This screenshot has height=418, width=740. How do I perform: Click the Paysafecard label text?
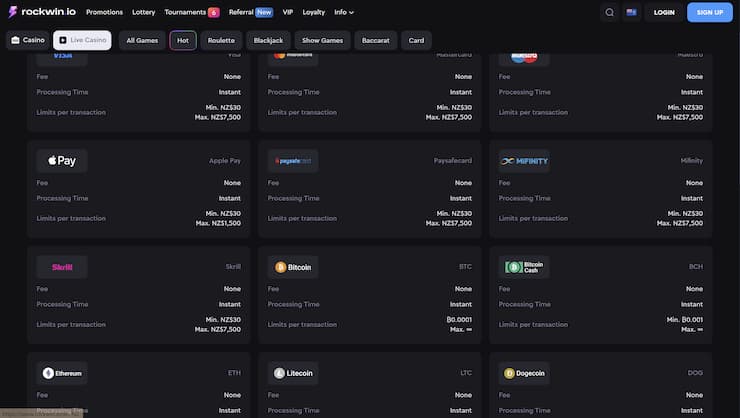point(453,161)
